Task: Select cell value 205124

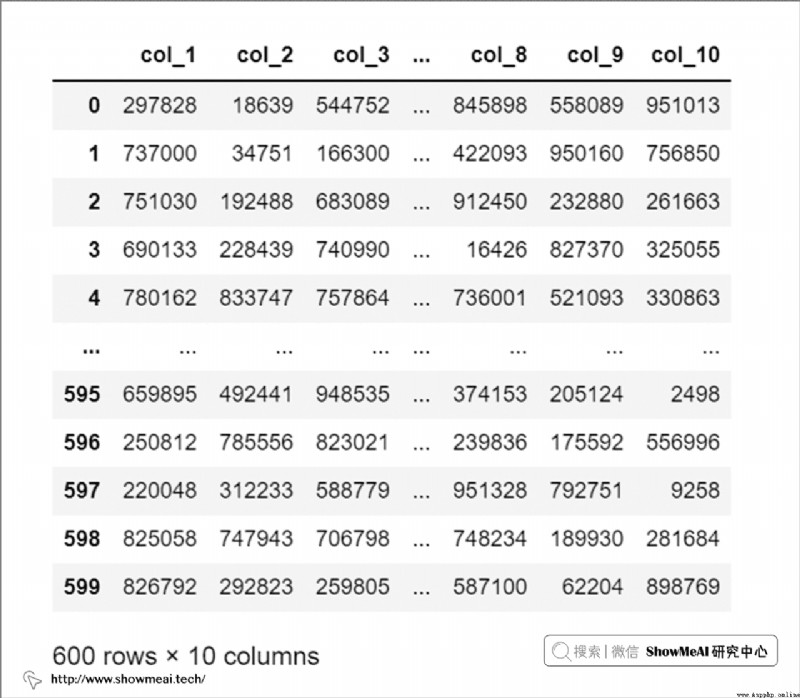Action: [586, 394]
